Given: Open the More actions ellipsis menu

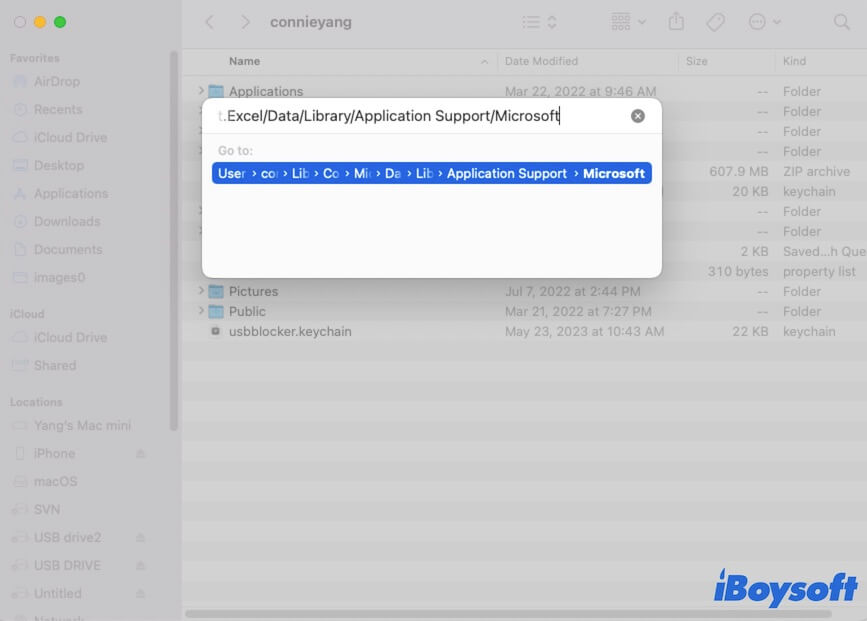Looking at the screenshot, I should [764, 22].
